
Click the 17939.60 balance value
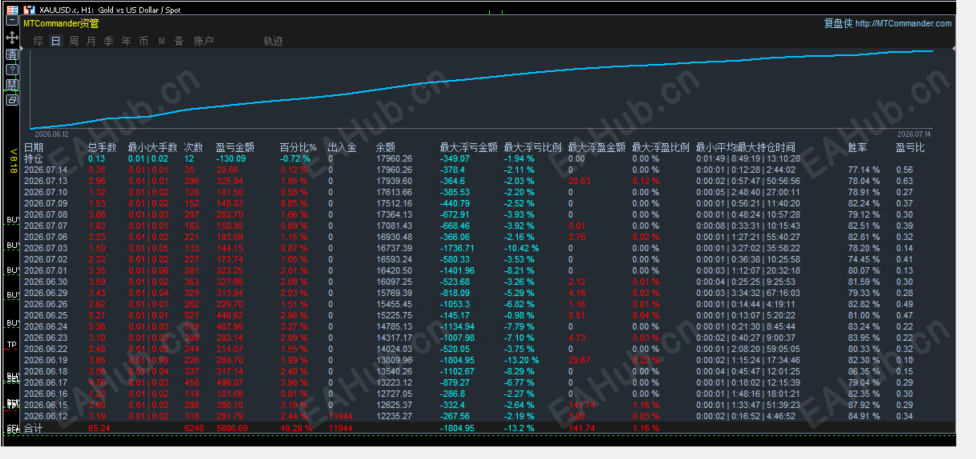point(394,181)
